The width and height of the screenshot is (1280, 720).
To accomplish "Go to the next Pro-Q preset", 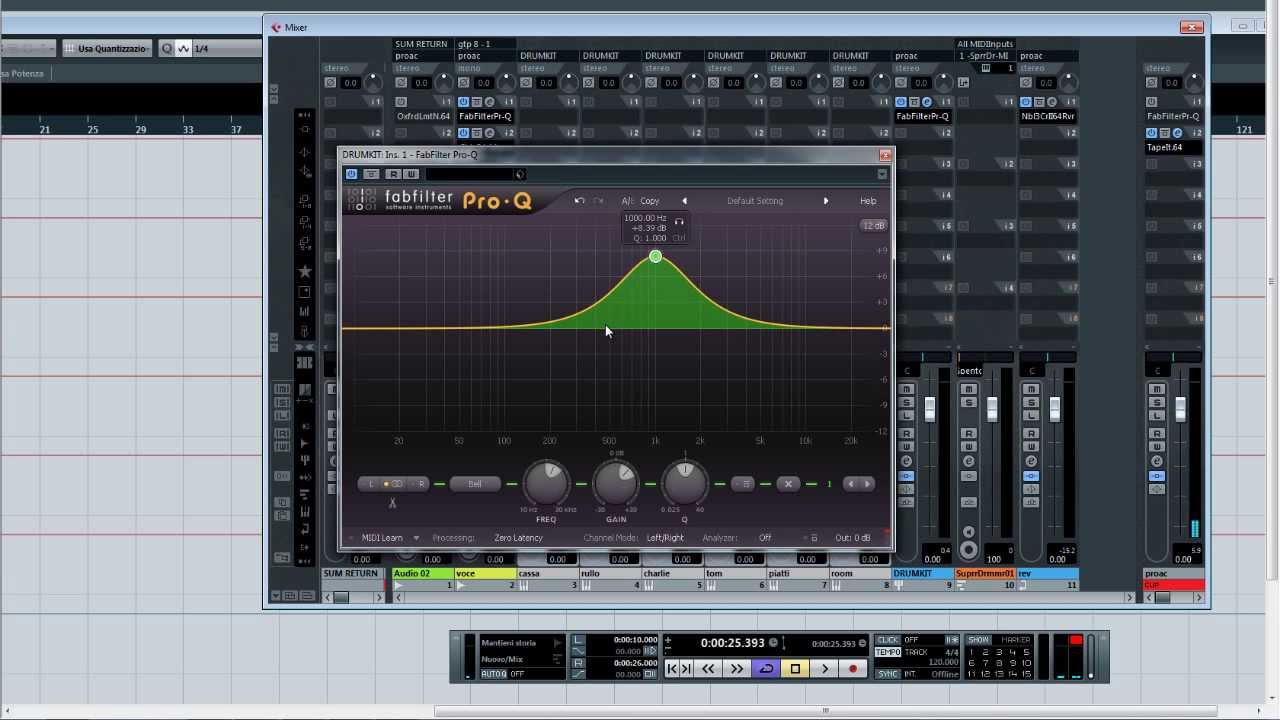I will [825, 201].
